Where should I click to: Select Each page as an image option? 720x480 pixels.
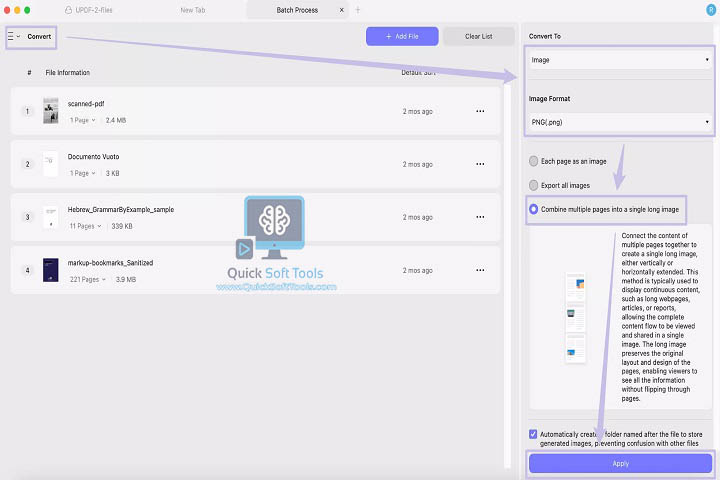click(x=533, y=161)
